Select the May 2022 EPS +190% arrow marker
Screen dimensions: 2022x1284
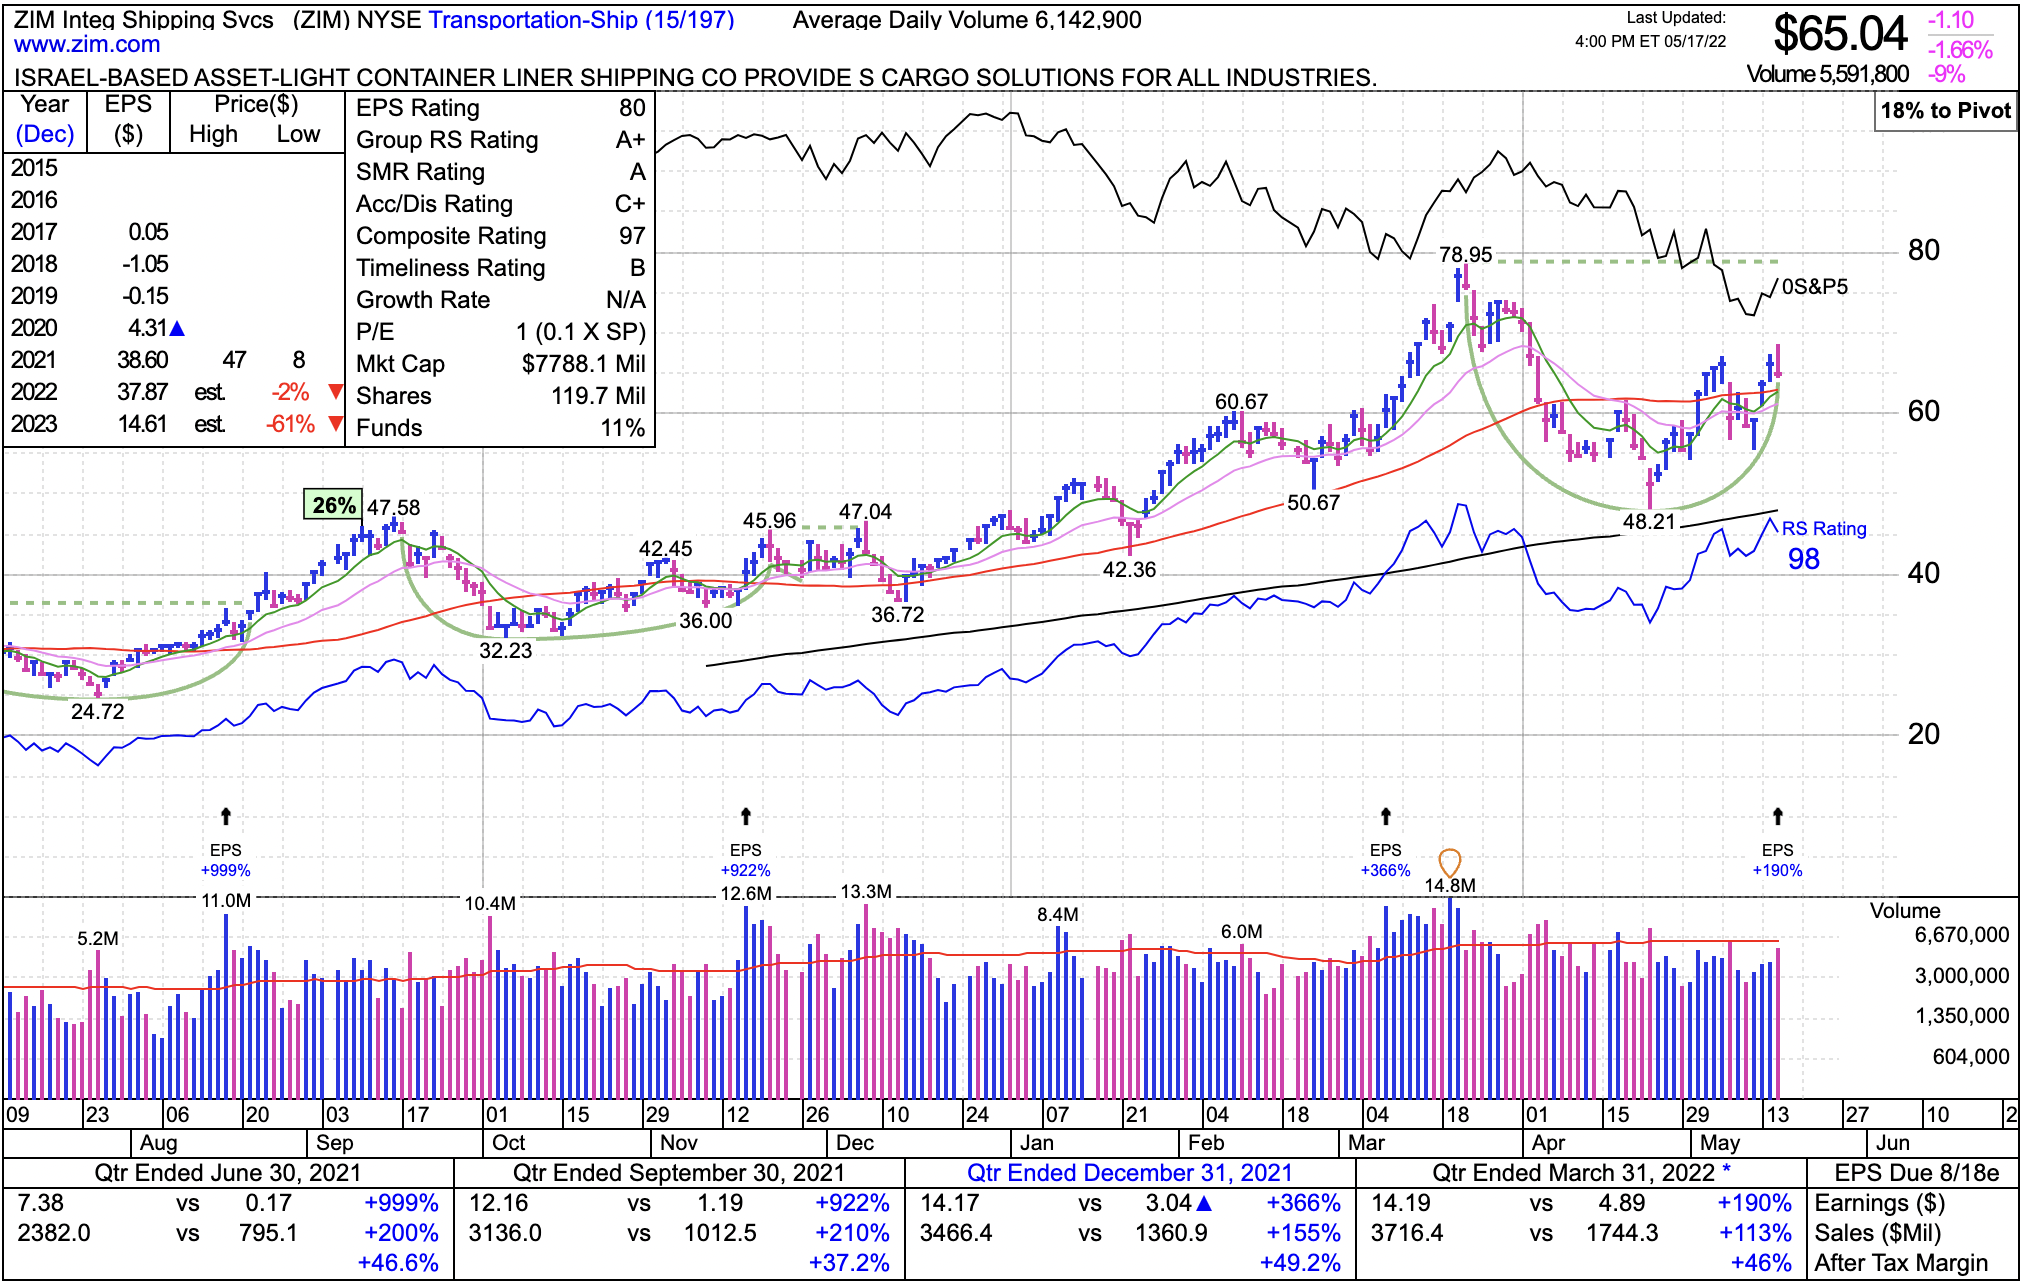[x=1778, y=817]
